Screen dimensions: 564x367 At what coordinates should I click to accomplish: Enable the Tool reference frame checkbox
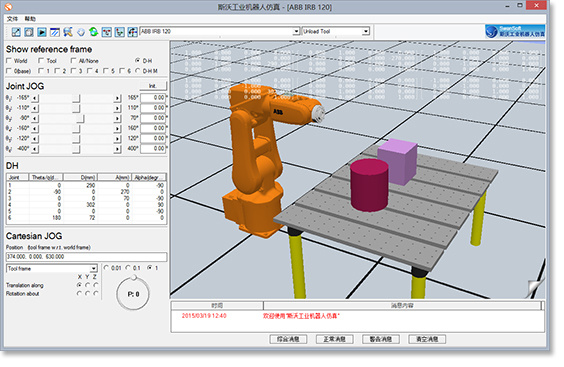coord(41,60)
